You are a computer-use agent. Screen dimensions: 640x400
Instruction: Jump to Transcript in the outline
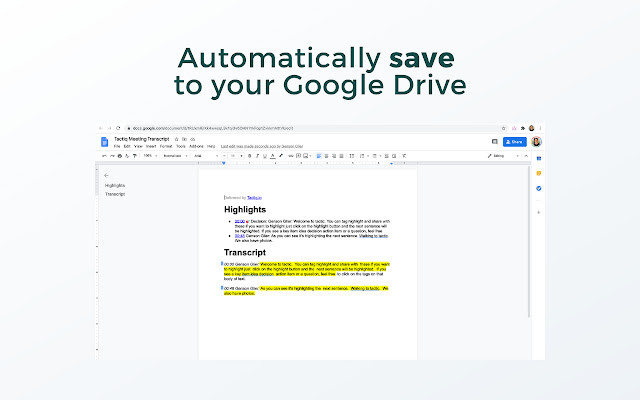click(115, 194)
